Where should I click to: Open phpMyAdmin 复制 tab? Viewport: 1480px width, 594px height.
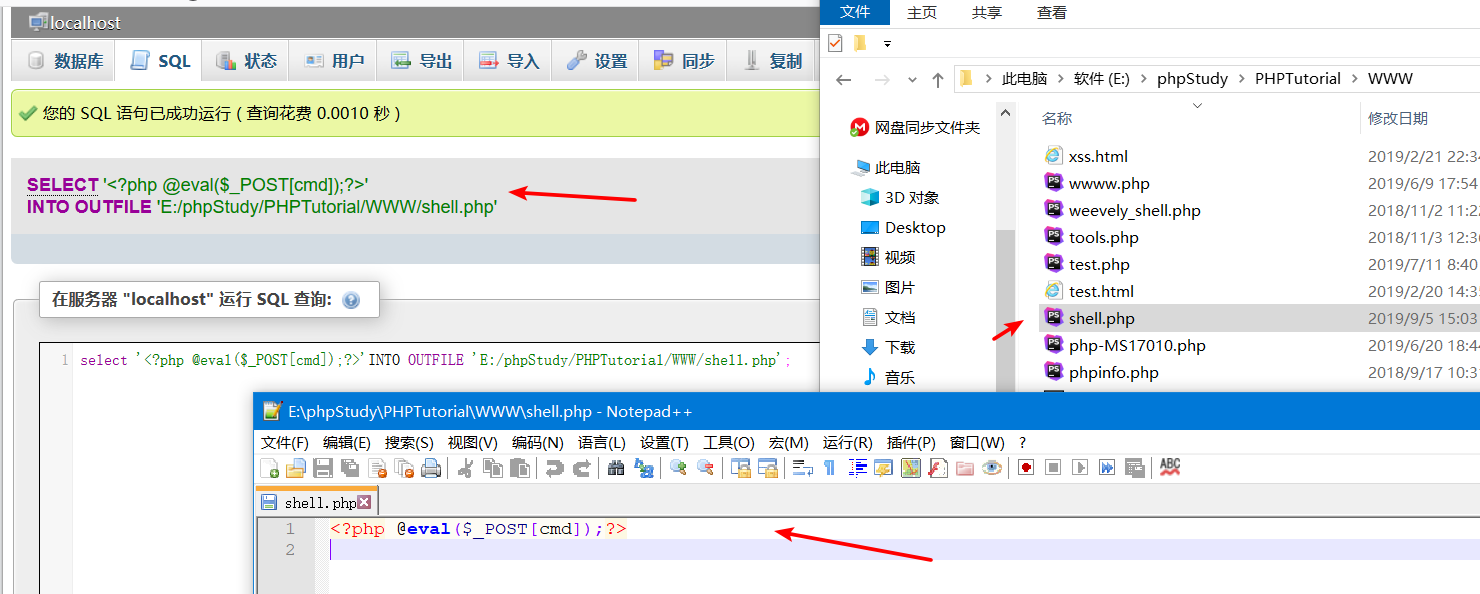coord(772,61)
